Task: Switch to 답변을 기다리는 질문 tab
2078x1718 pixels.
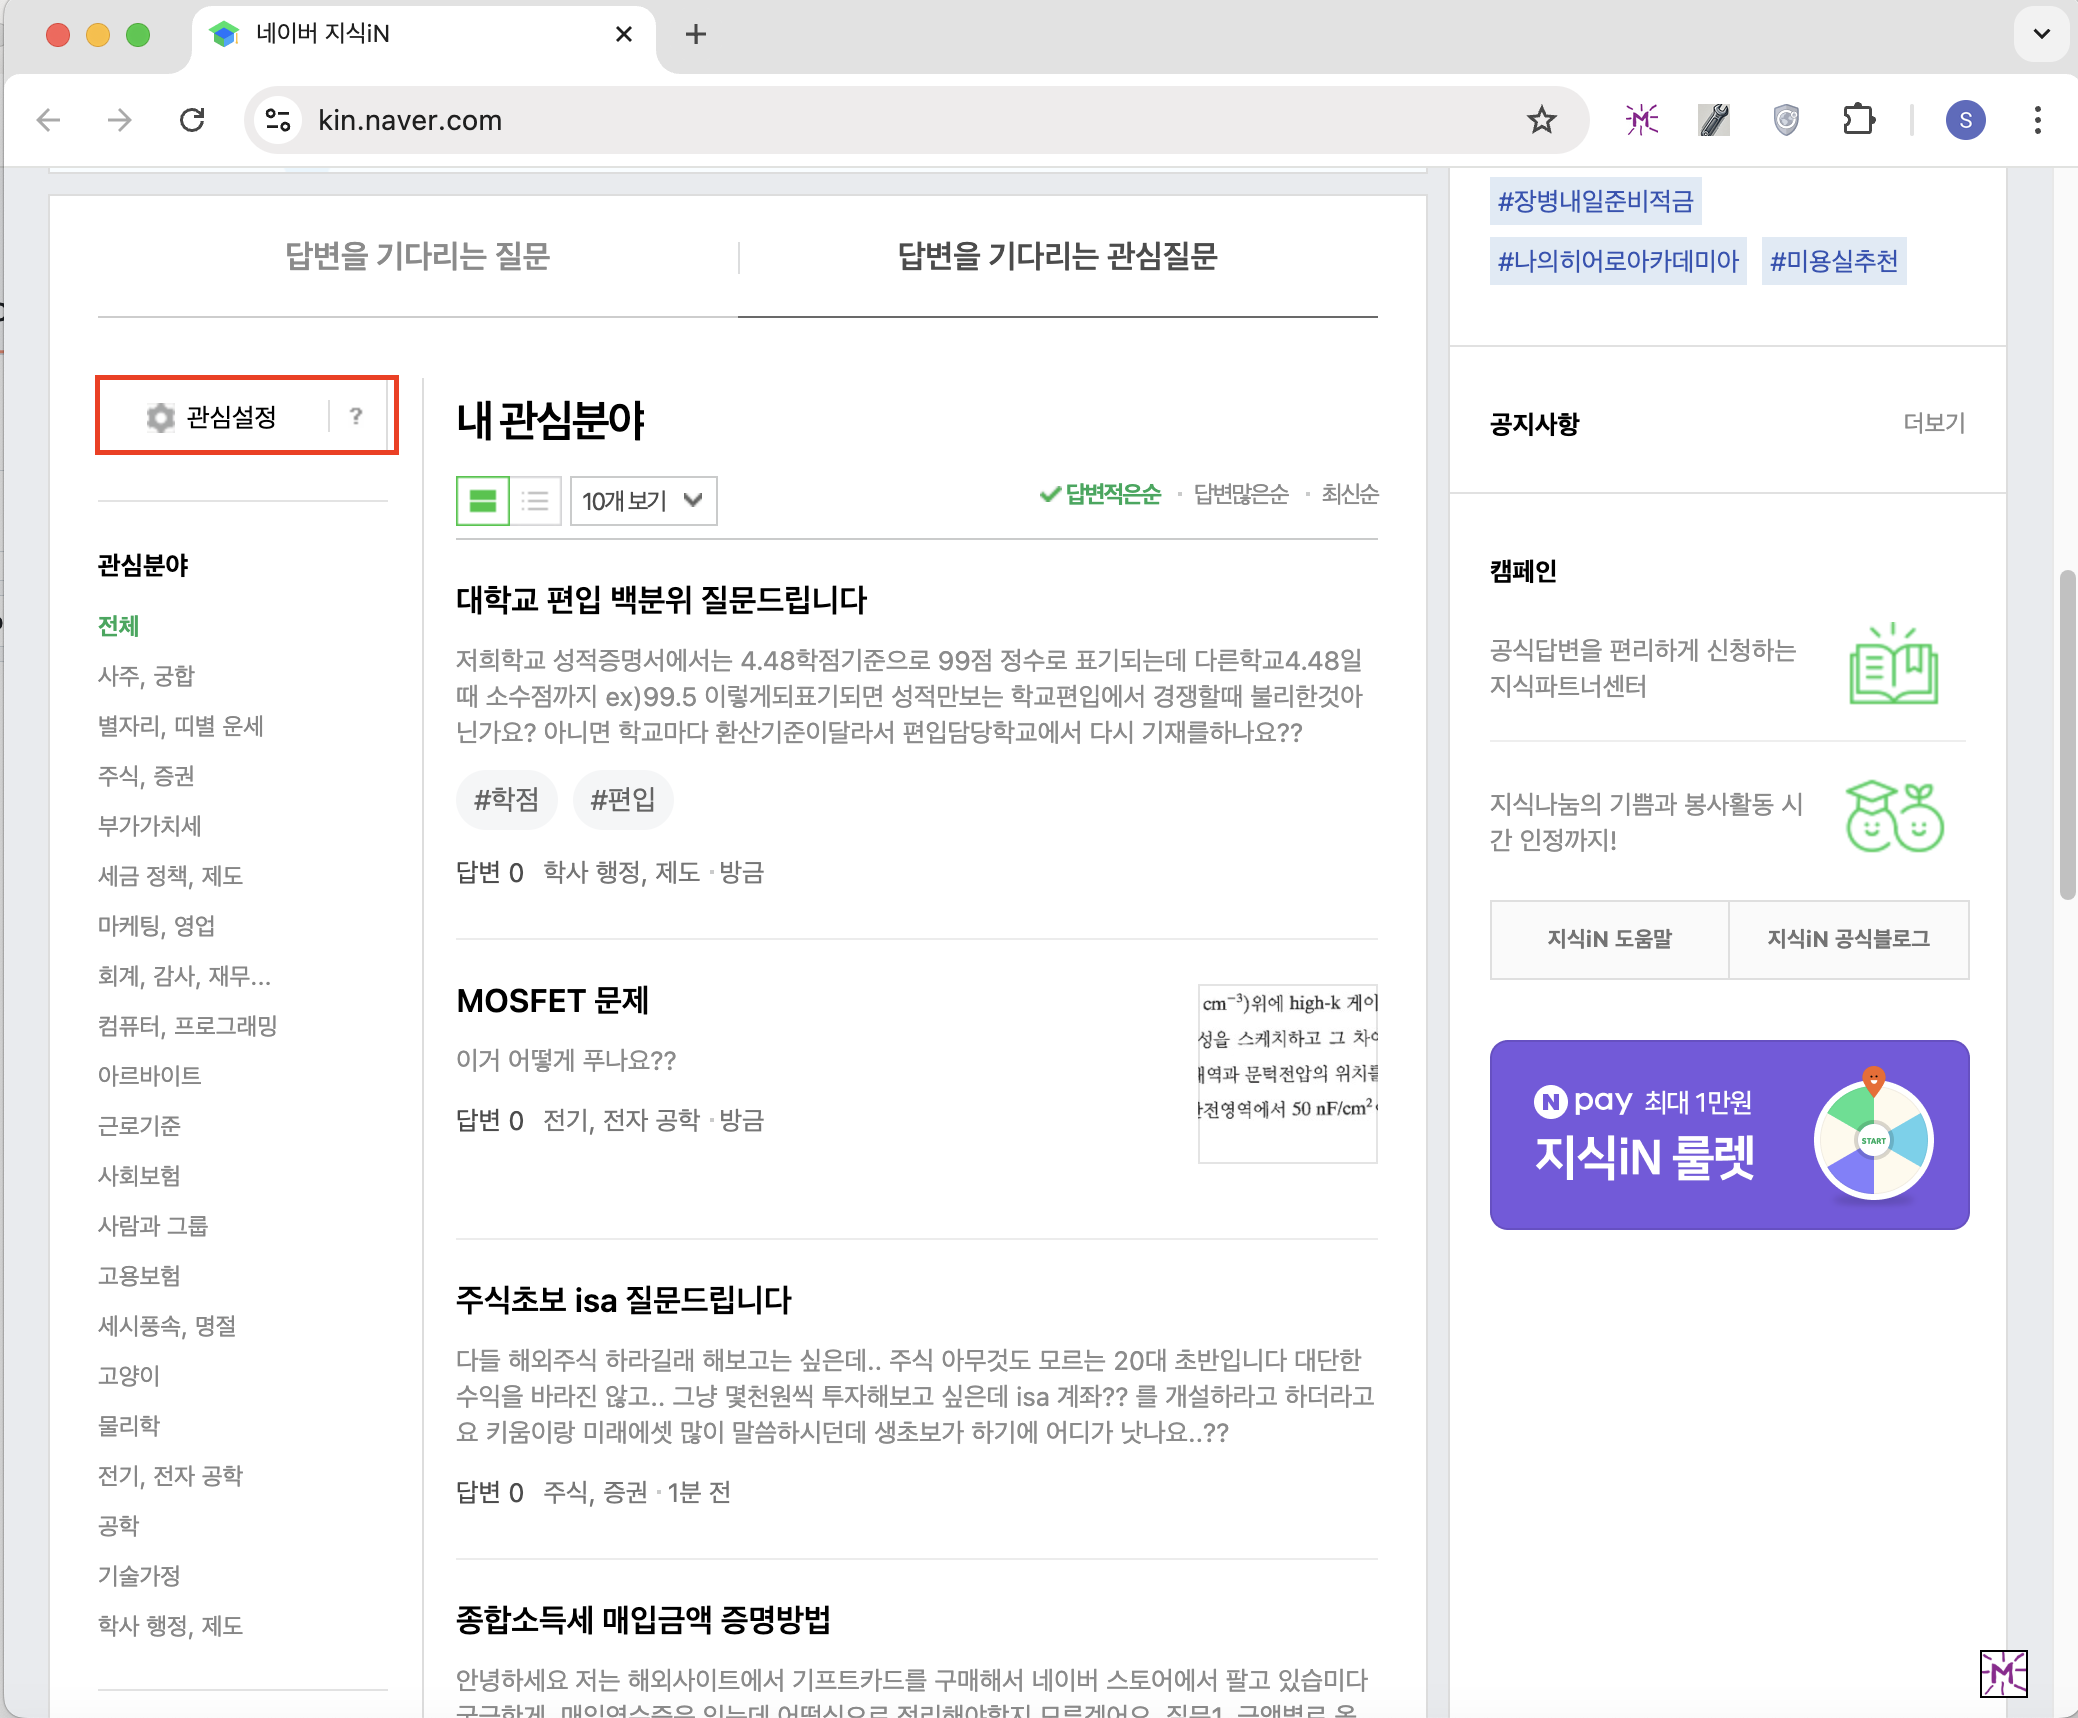Action: [417, 257]
